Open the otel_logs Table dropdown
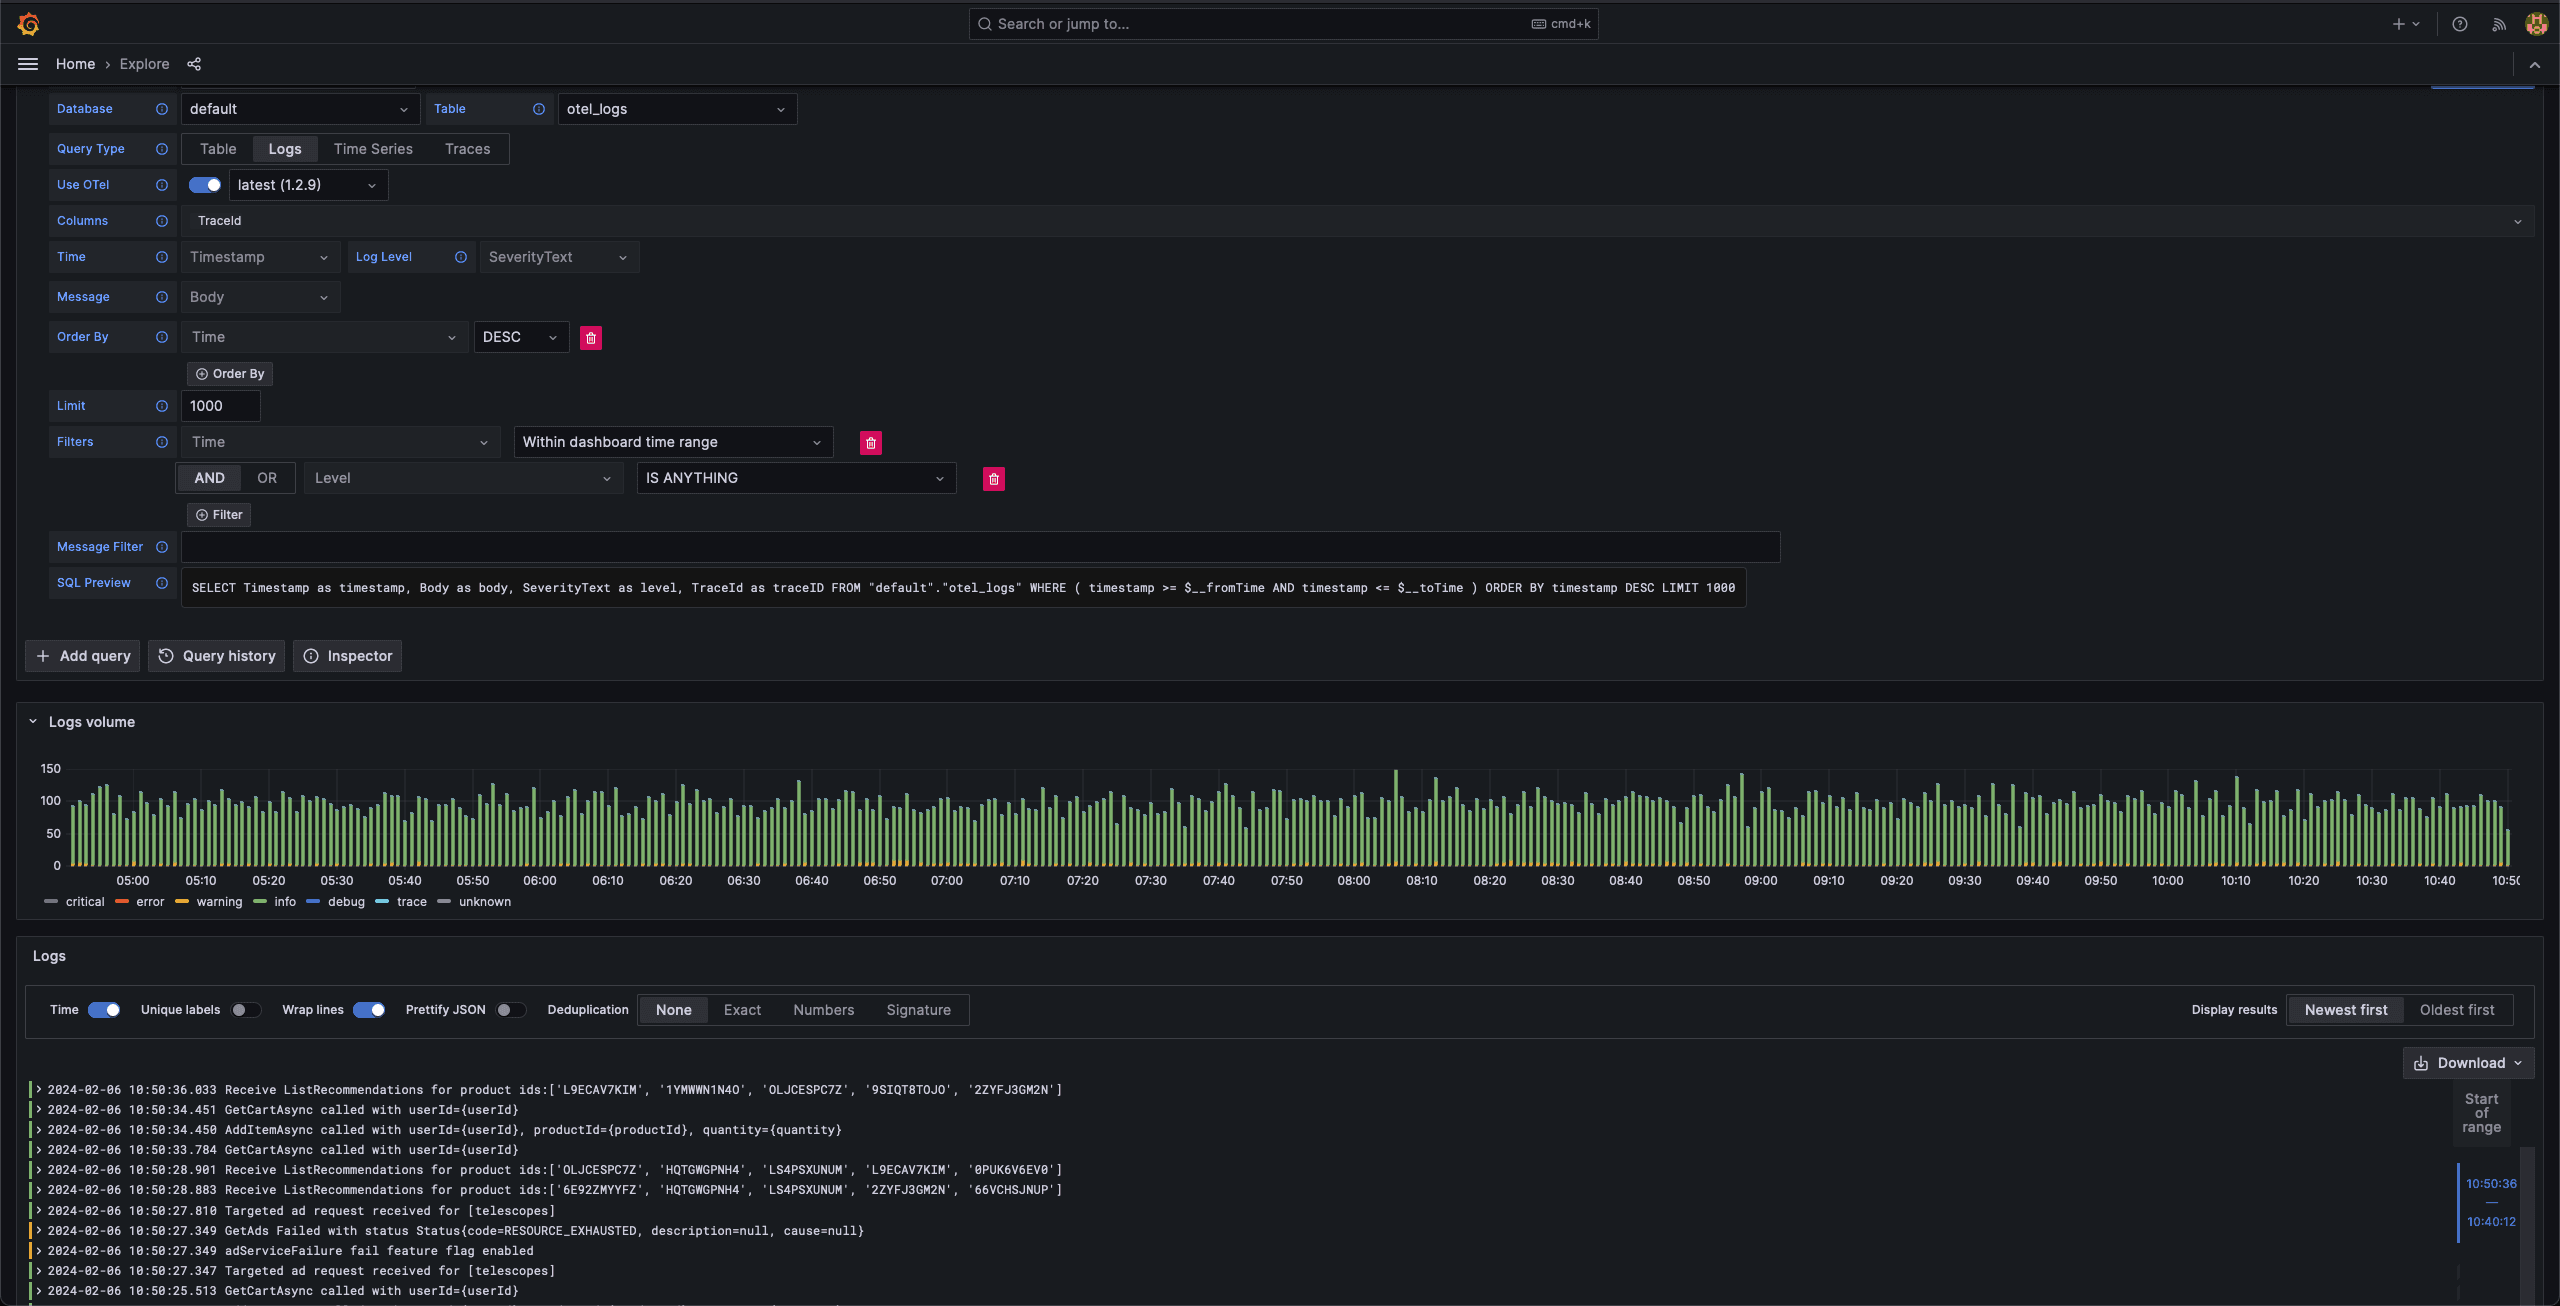The height and width of the screenshot is (1306, 2560). [x=676, y=109]
